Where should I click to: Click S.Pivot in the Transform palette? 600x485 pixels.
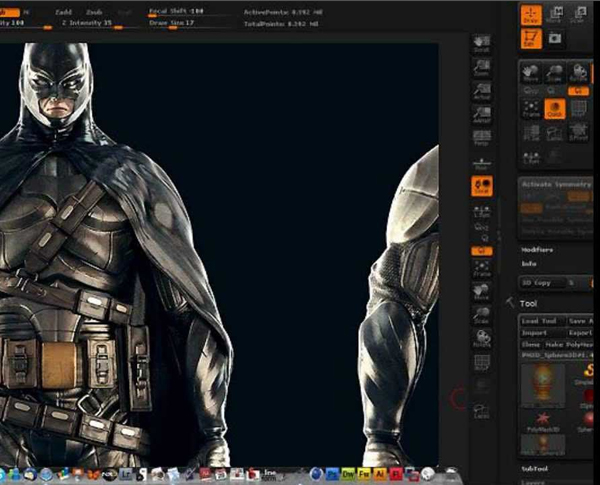pos(578,132)
